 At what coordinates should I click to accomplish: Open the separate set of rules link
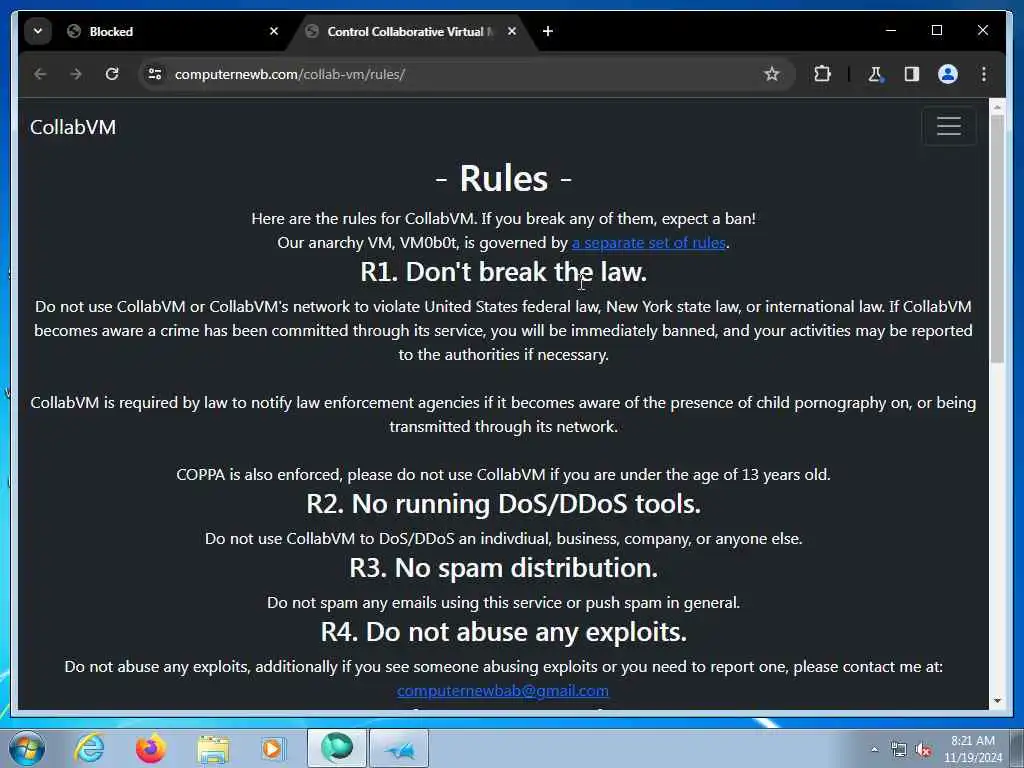[648, 243]
